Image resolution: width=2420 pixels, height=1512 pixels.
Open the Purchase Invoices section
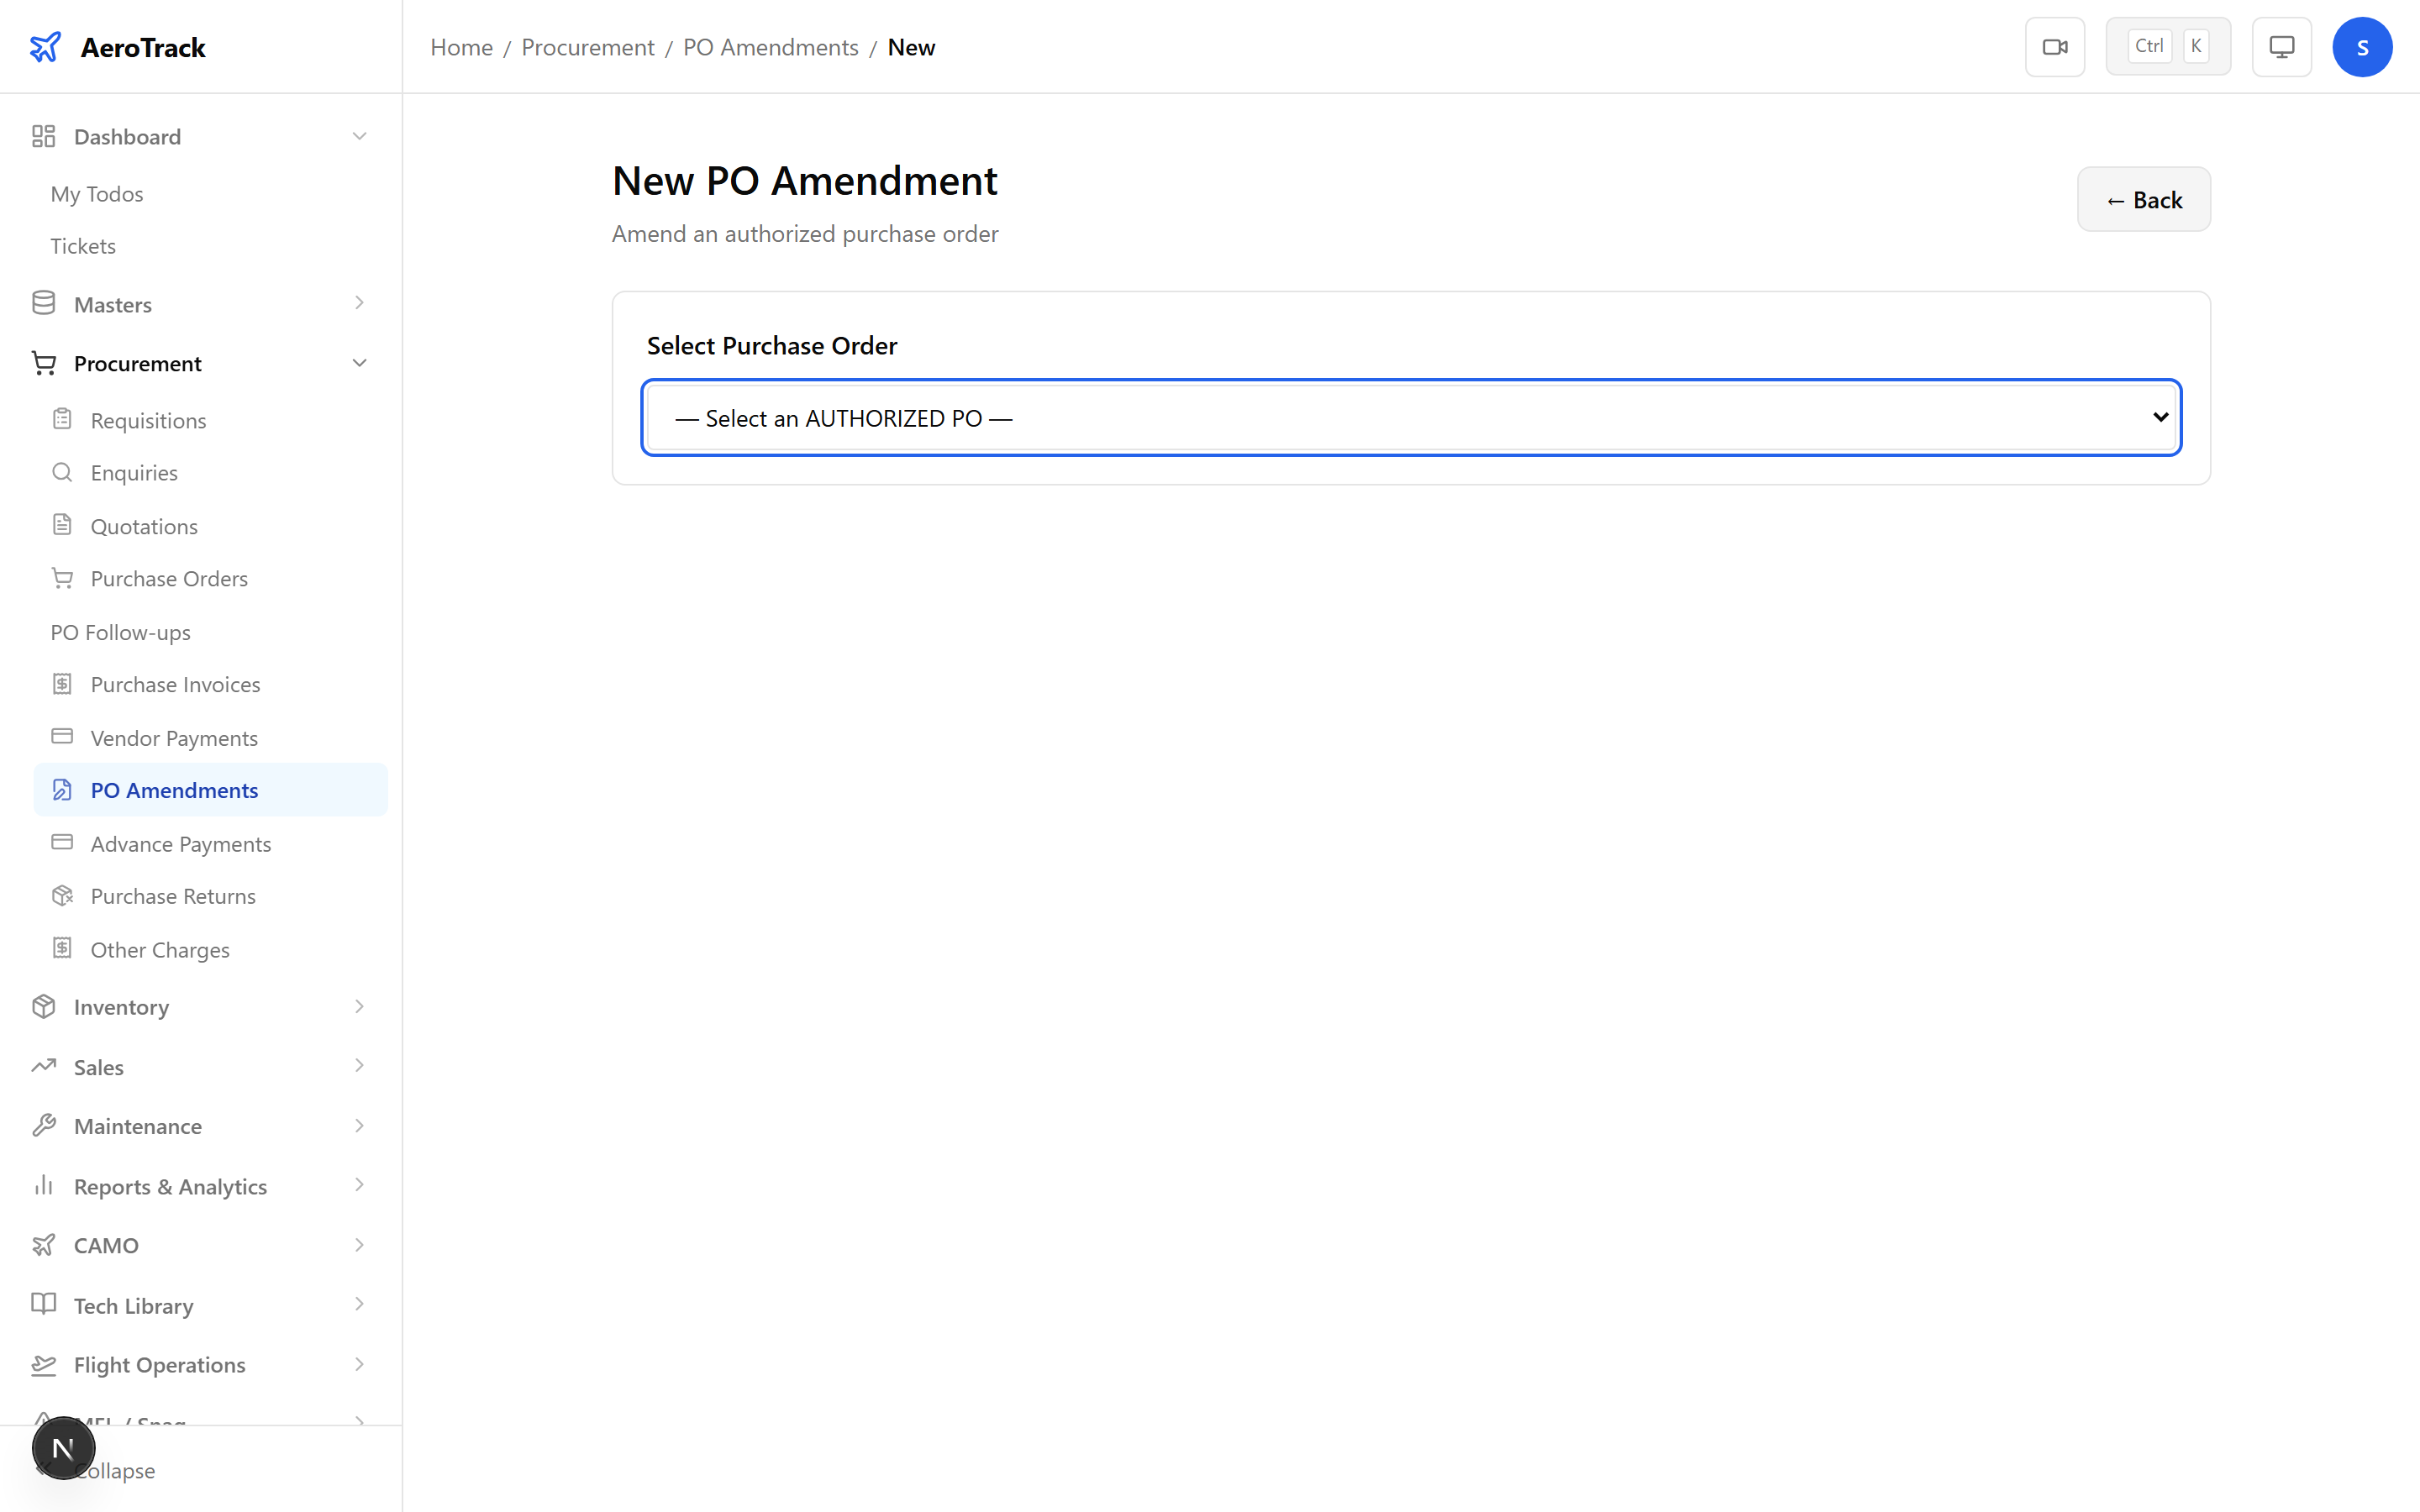pos(175,684)
